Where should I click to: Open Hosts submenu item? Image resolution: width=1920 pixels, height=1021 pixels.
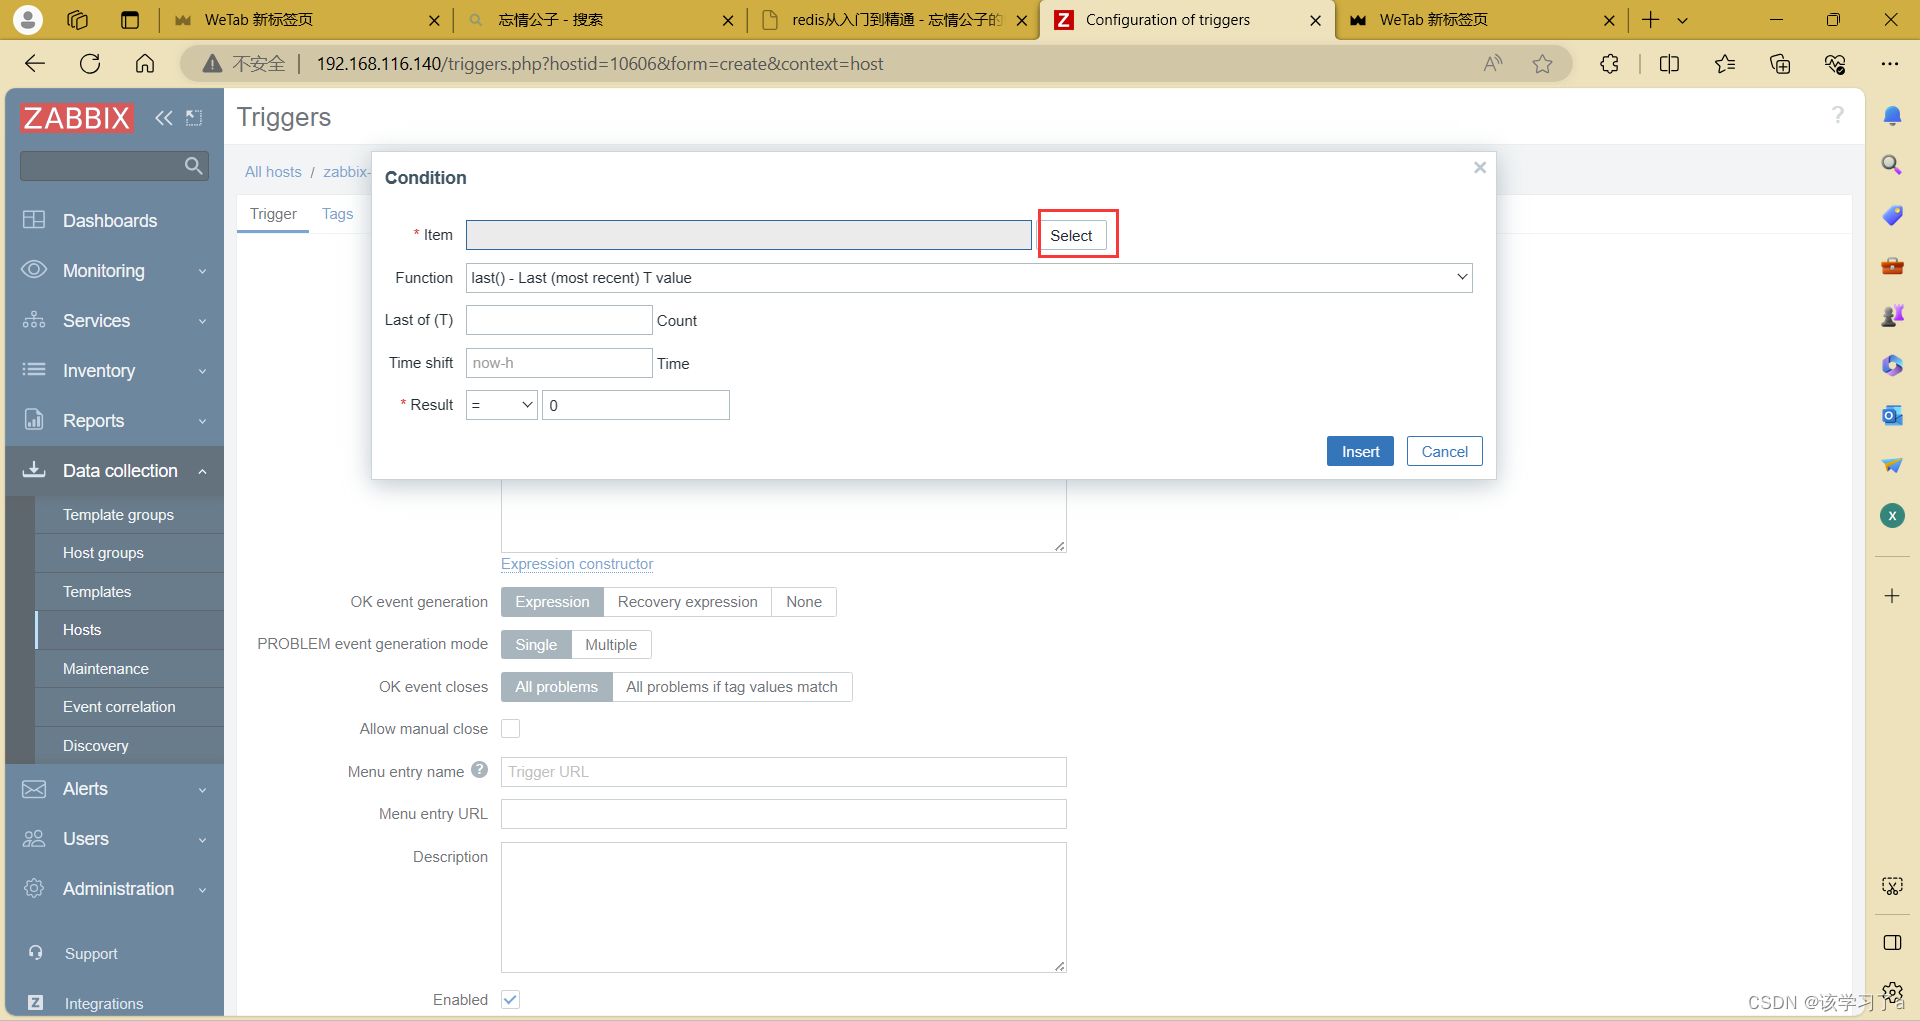coord(129,630)
